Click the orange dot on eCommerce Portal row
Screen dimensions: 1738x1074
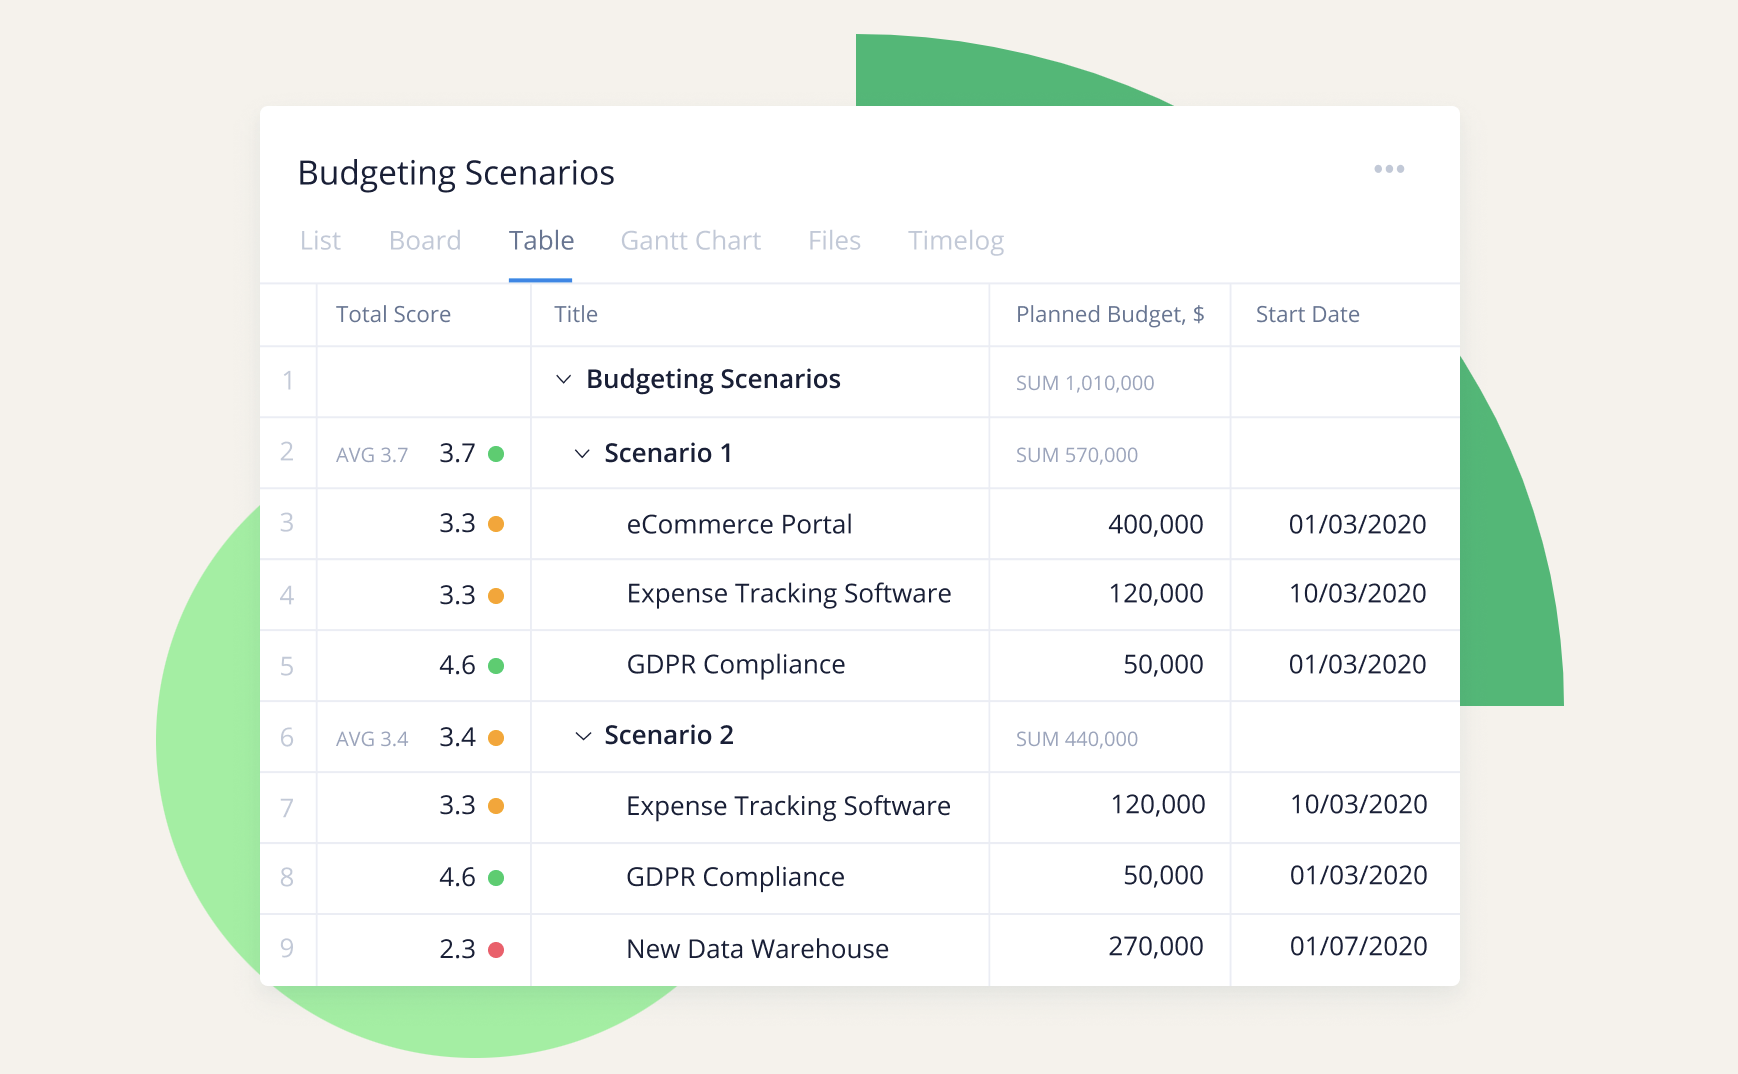497,523
